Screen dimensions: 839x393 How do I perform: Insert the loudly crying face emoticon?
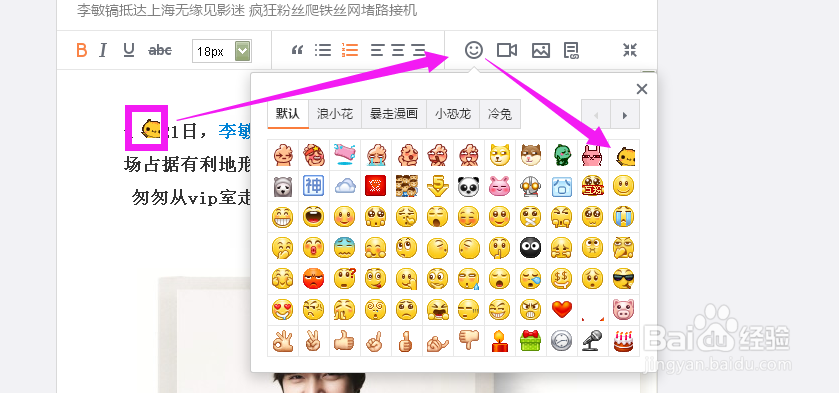pyautogui.click(x=624, y=217)
